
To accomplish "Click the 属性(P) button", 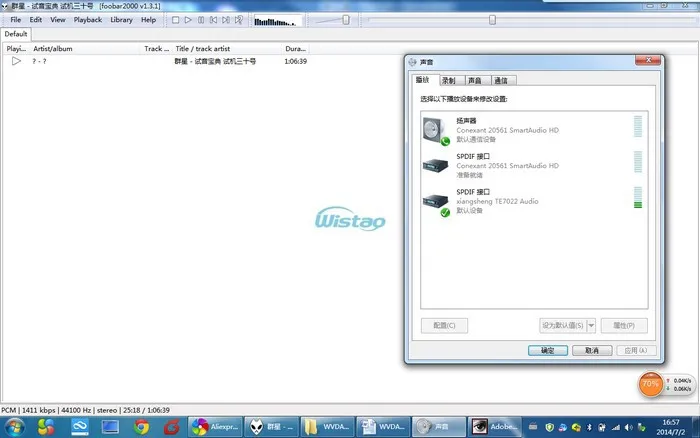I will pos(624,325).
